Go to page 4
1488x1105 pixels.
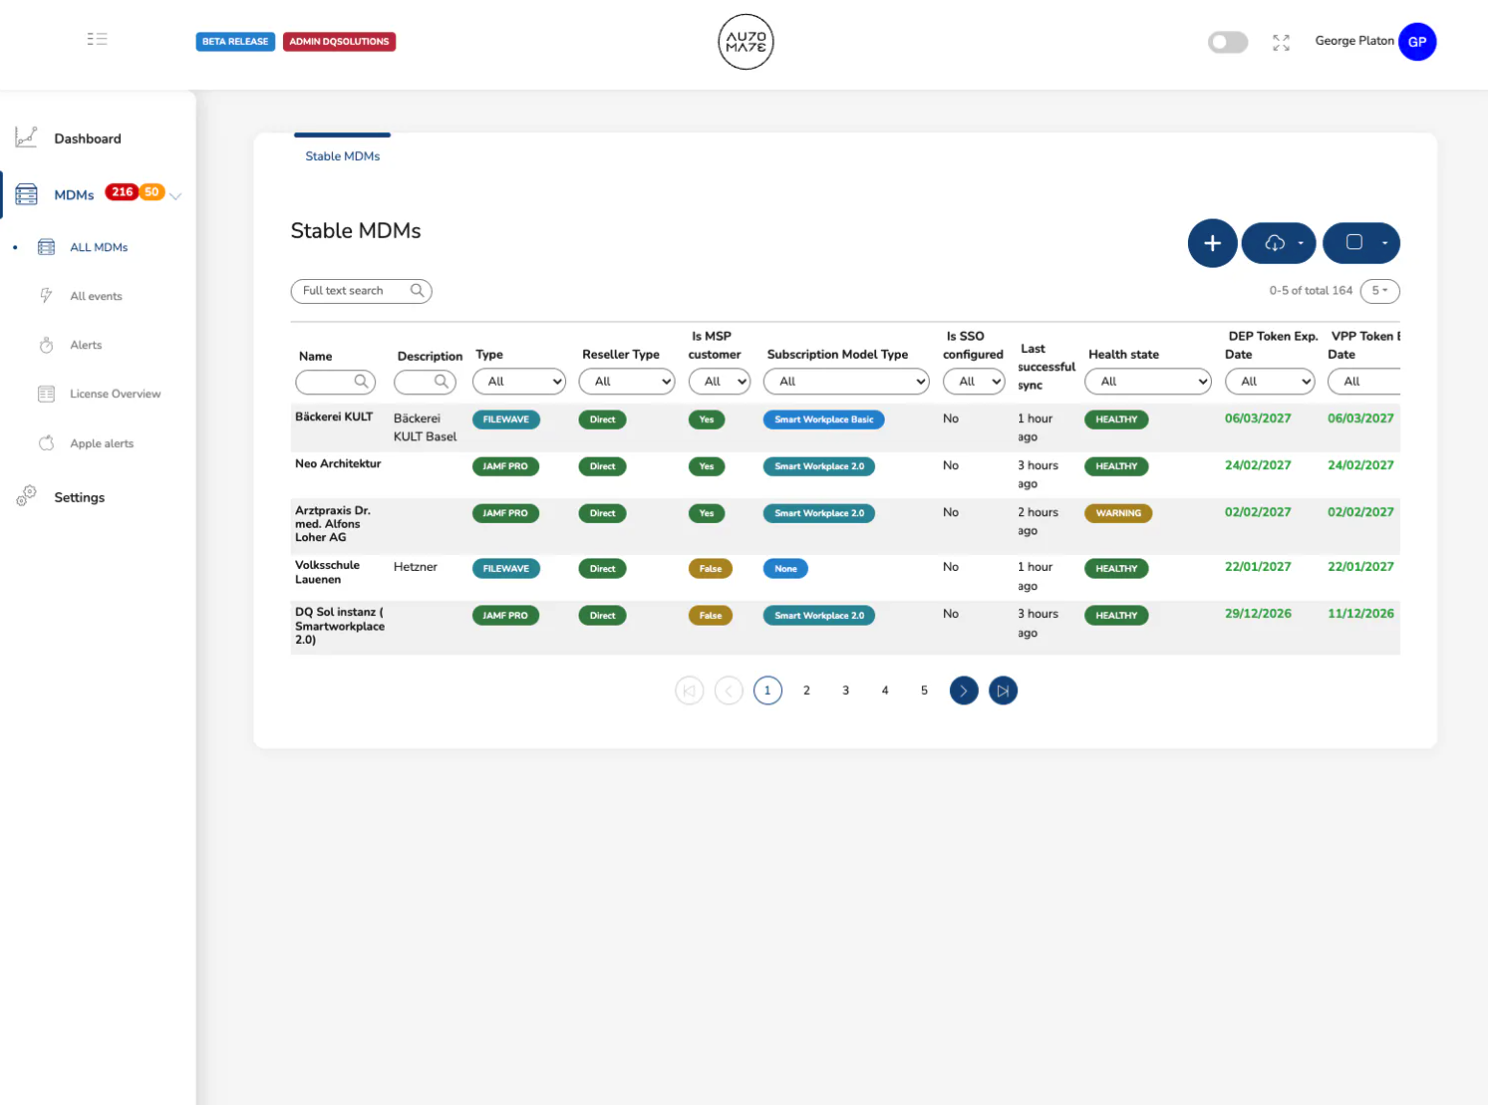885,691
